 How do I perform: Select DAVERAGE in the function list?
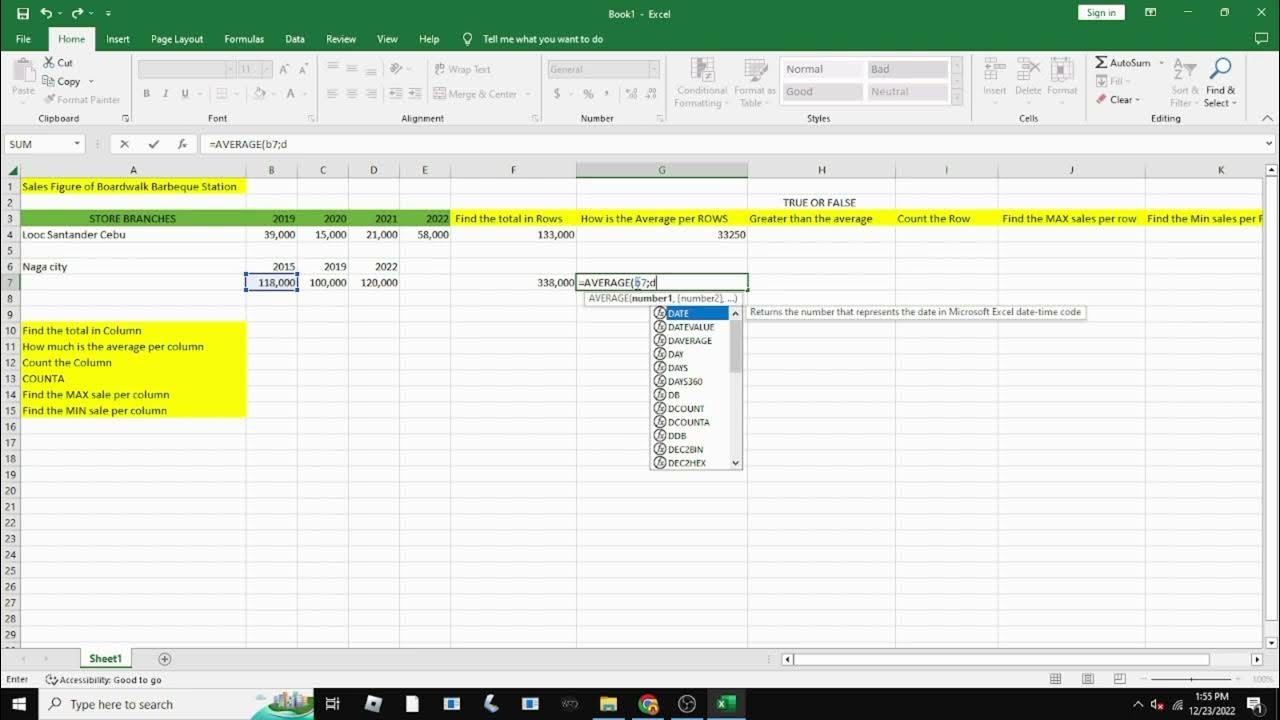click(691, 340)
